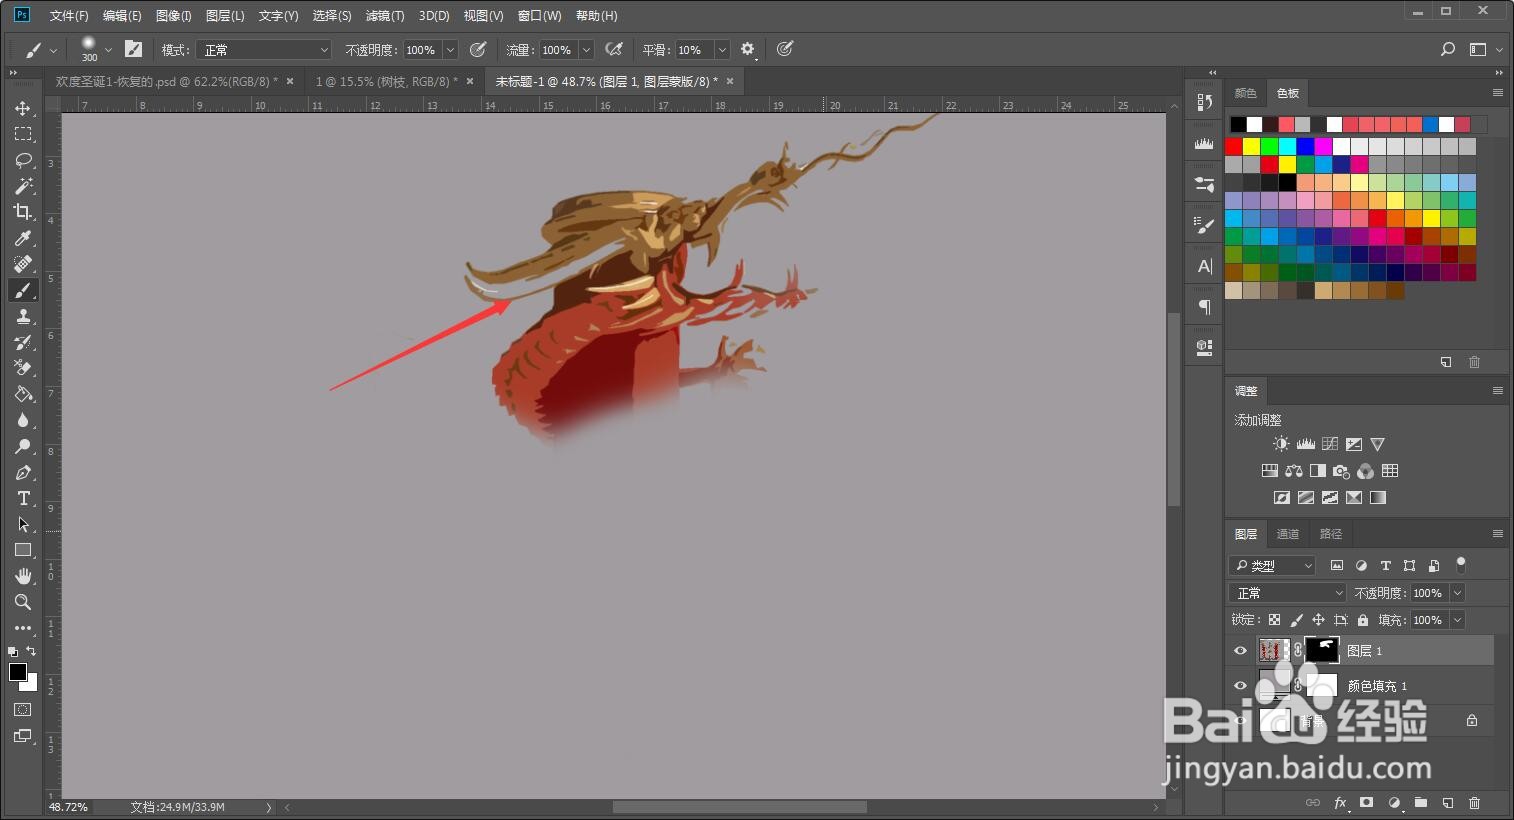Toggle airbrush build-up effect
The width and height of the screenshot is (1514, 820).
(614, 49)
